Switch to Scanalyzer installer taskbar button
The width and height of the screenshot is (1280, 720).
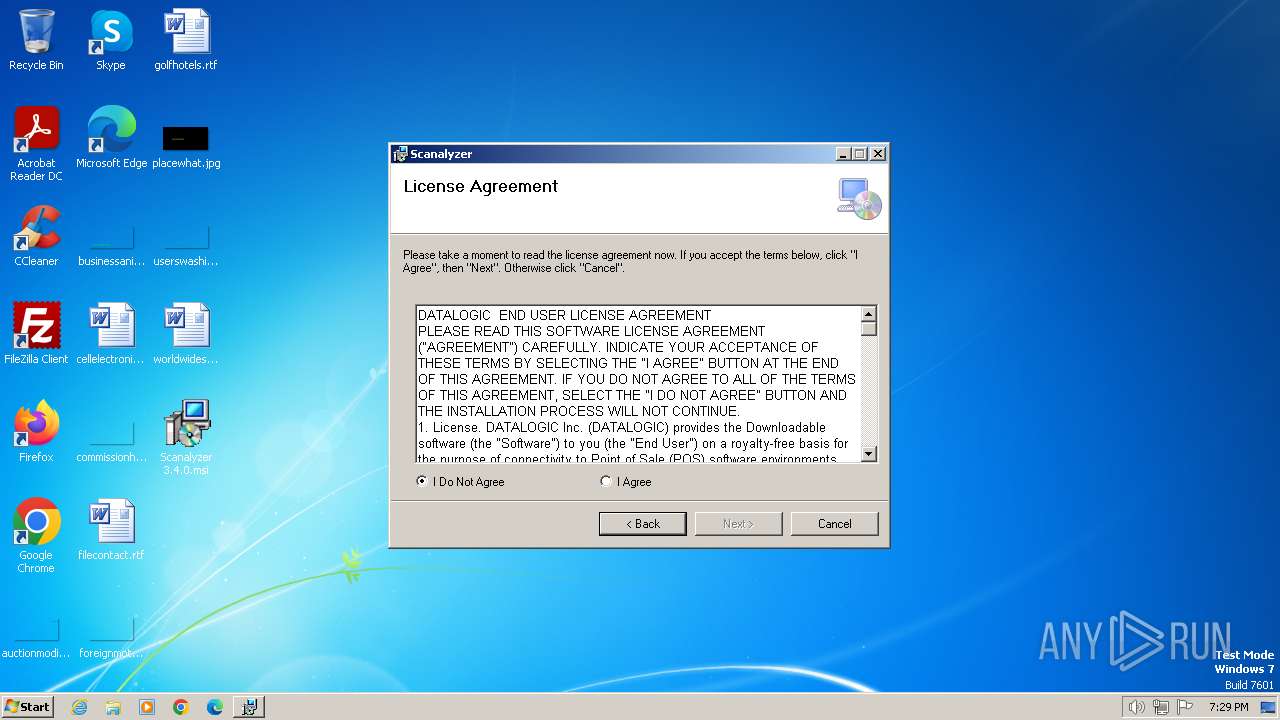click(x=249, y=707)
